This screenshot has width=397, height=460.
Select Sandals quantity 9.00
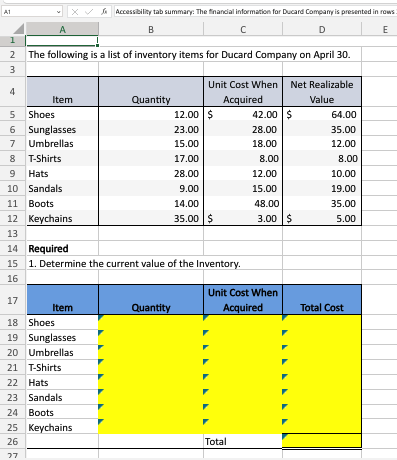[151, 188]
